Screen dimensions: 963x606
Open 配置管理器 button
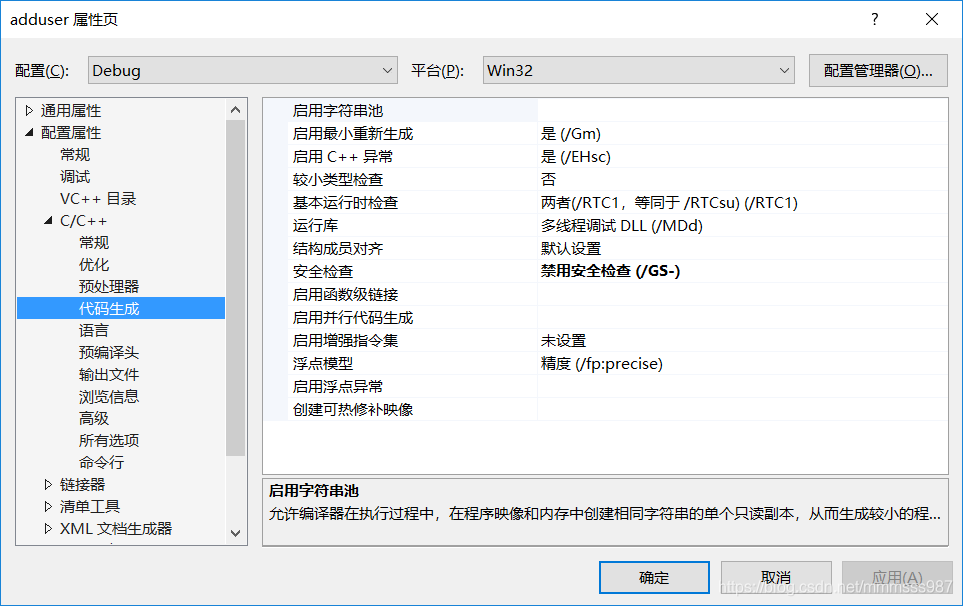[878, 71]
